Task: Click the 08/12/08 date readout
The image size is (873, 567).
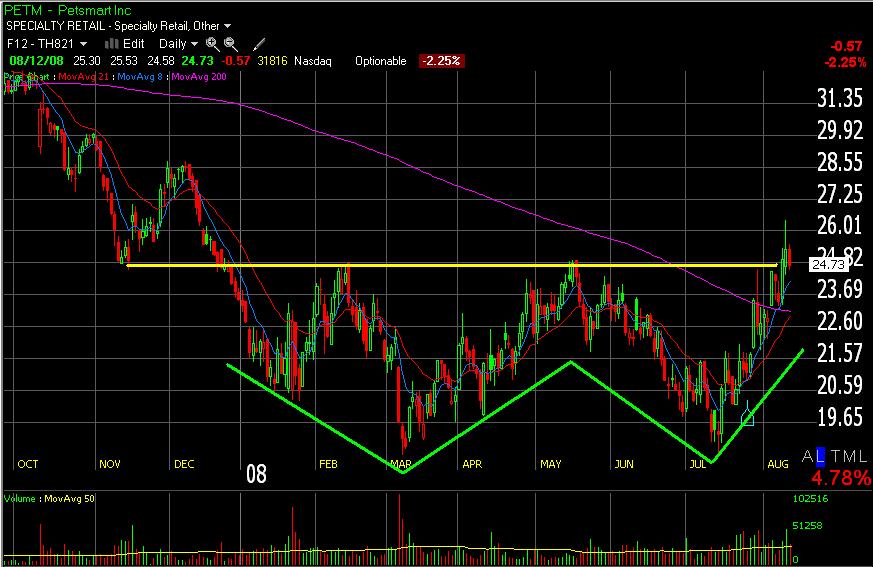Action: [36, 61]
